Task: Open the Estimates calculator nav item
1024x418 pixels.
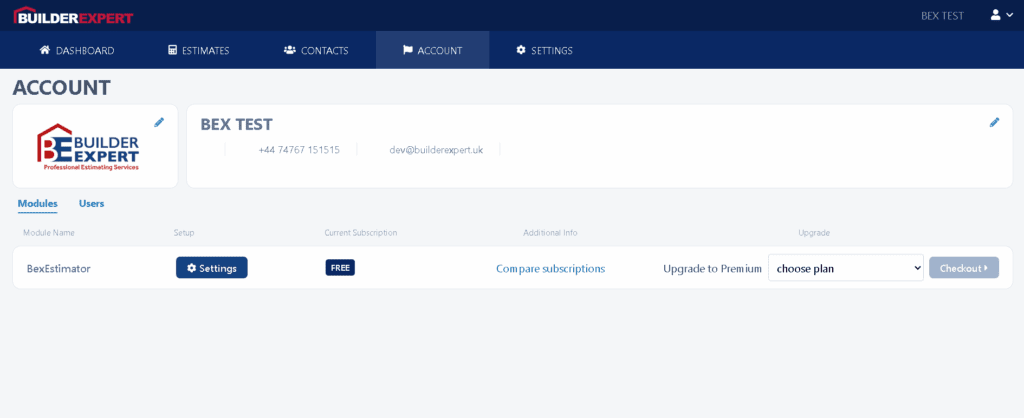Action: [x=199, y=50]
